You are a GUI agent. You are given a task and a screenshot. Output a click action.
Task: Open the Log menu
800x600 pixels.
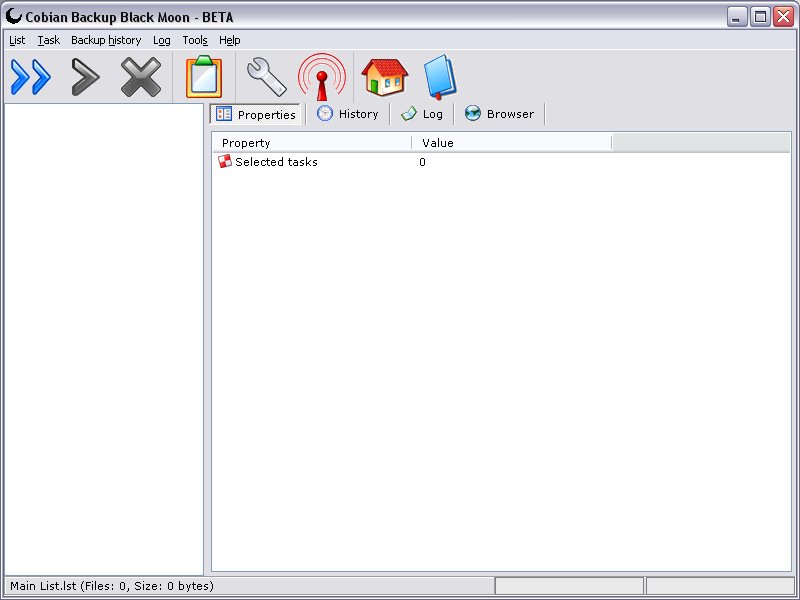(x=162, y=40)
